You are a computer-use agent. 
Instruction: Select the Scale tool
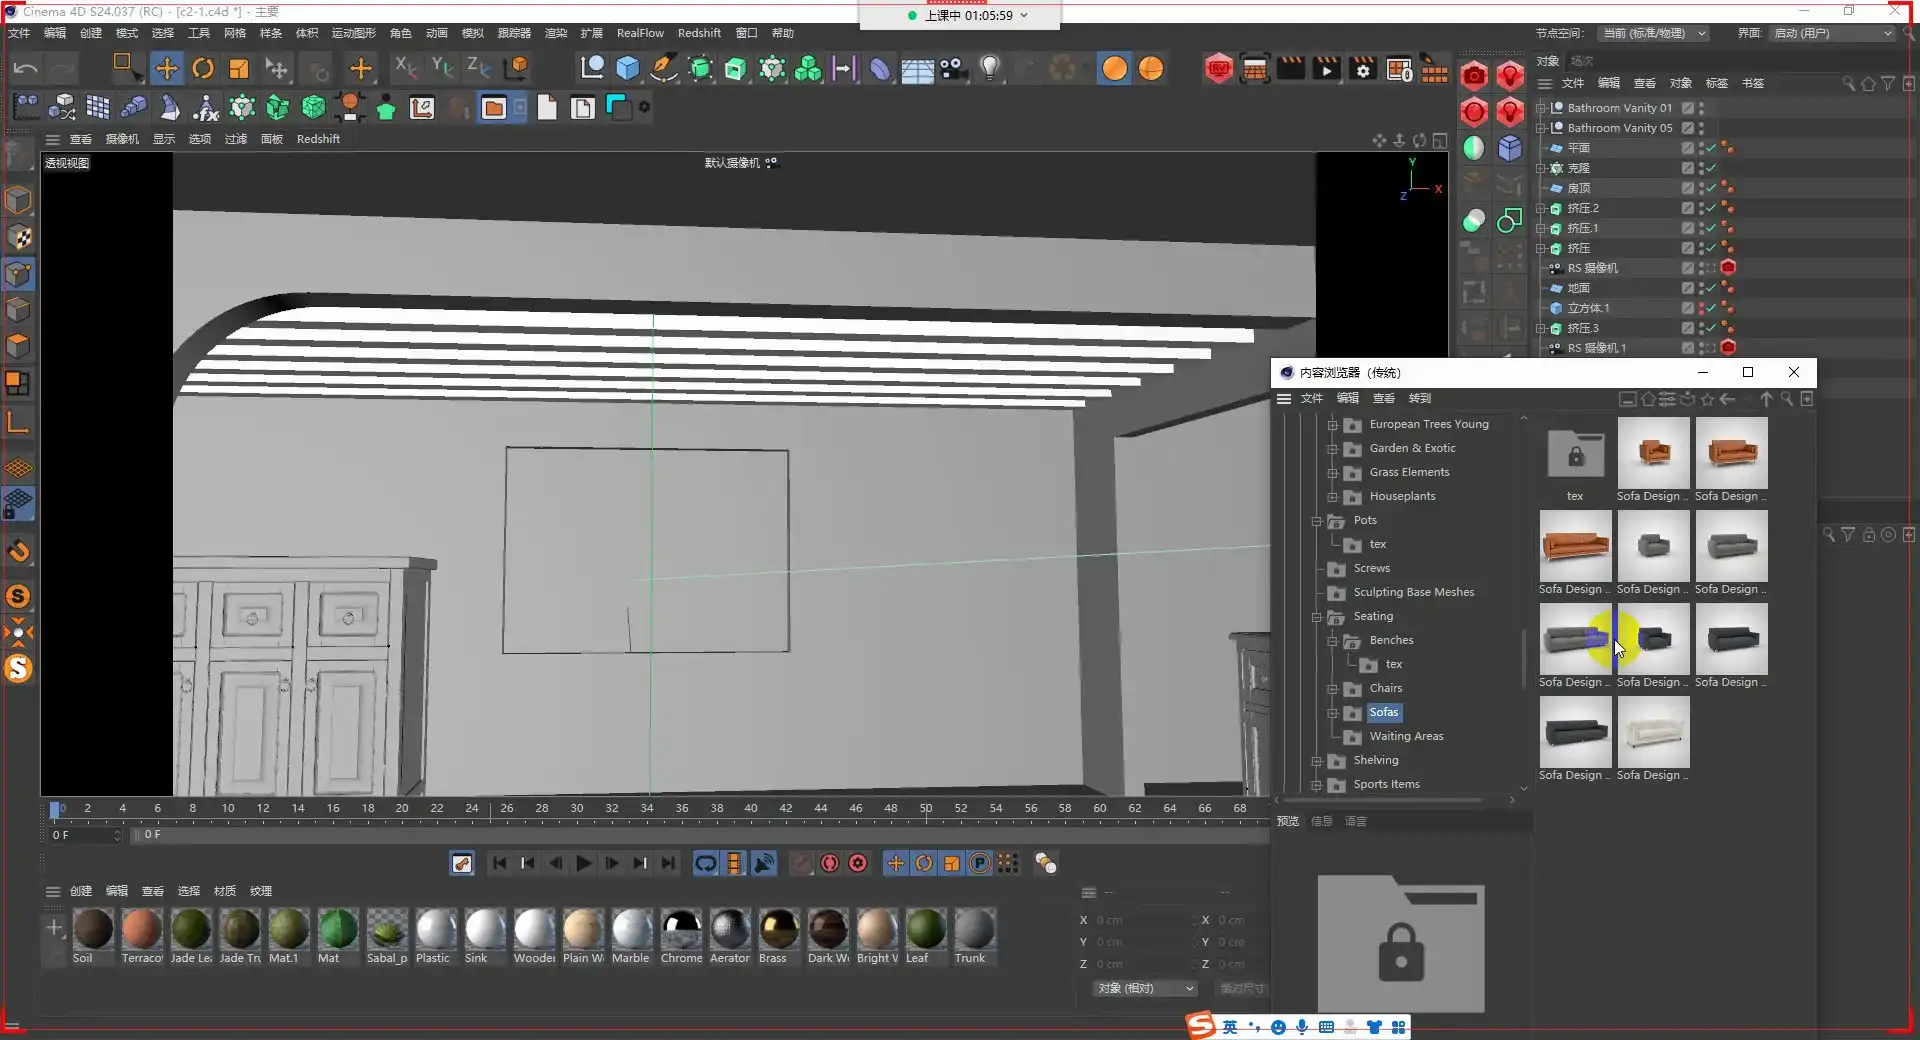239,68
